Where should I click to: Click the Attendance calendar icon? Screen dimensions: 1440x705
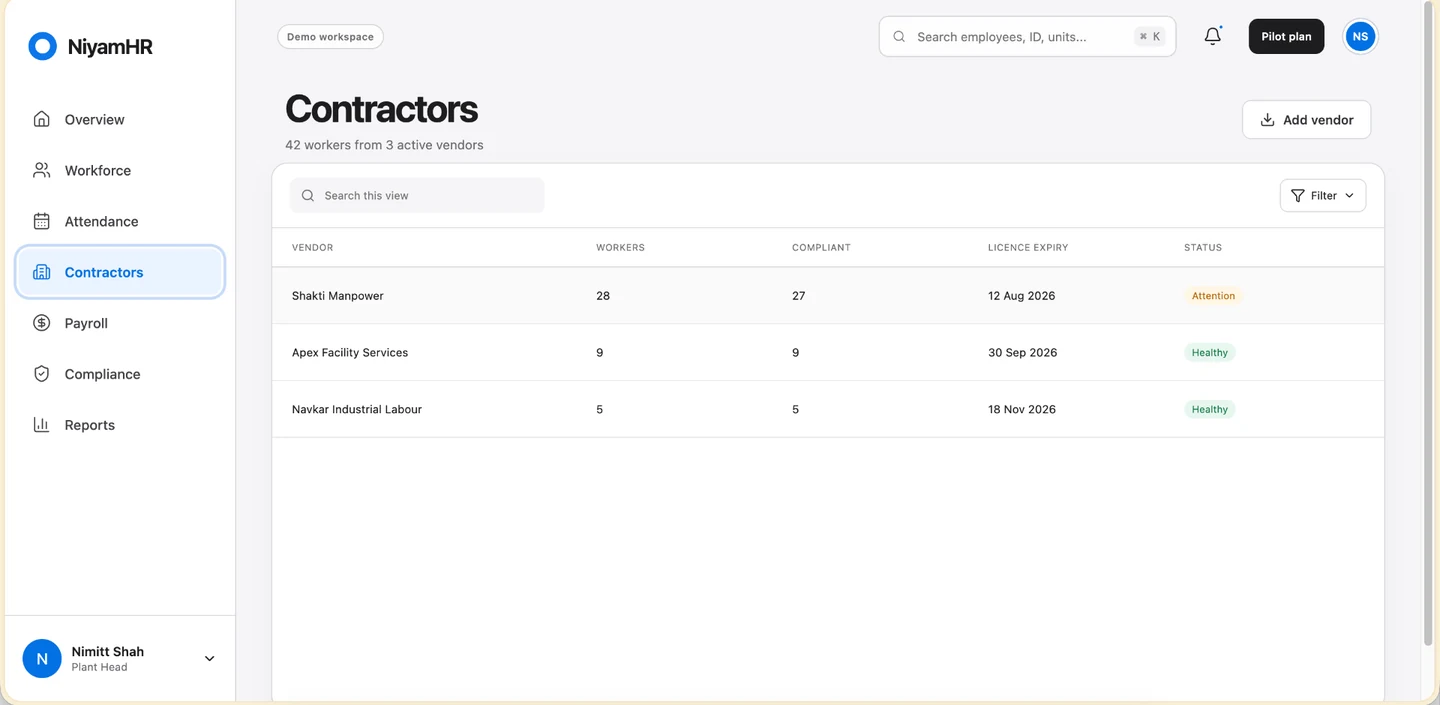pos(41,221)
